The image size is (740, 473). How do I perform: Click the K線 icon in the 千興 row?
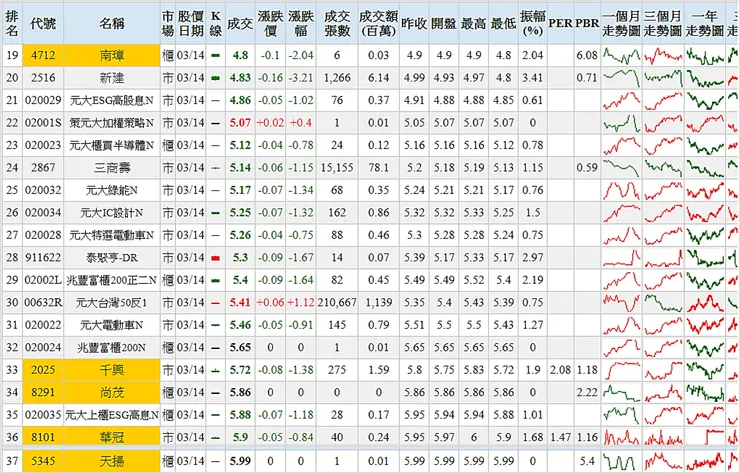(216, 371)
